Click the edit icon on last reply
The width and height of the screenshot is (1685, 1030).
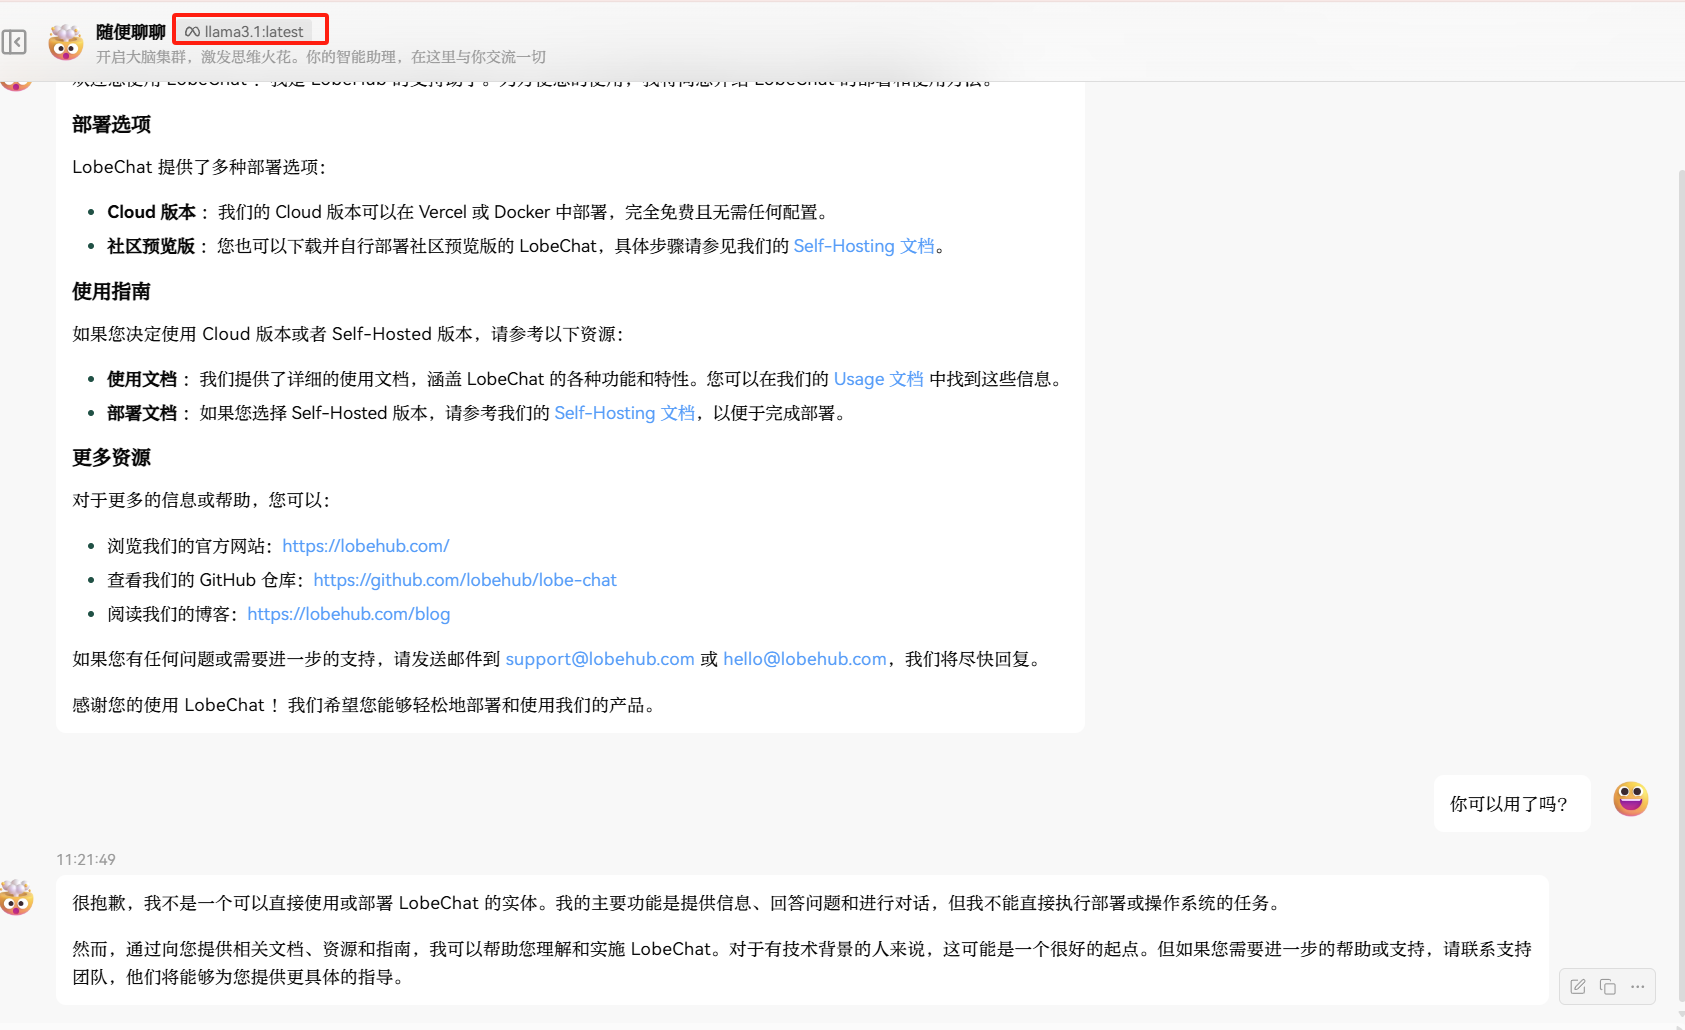click(x=1578, y=987)
